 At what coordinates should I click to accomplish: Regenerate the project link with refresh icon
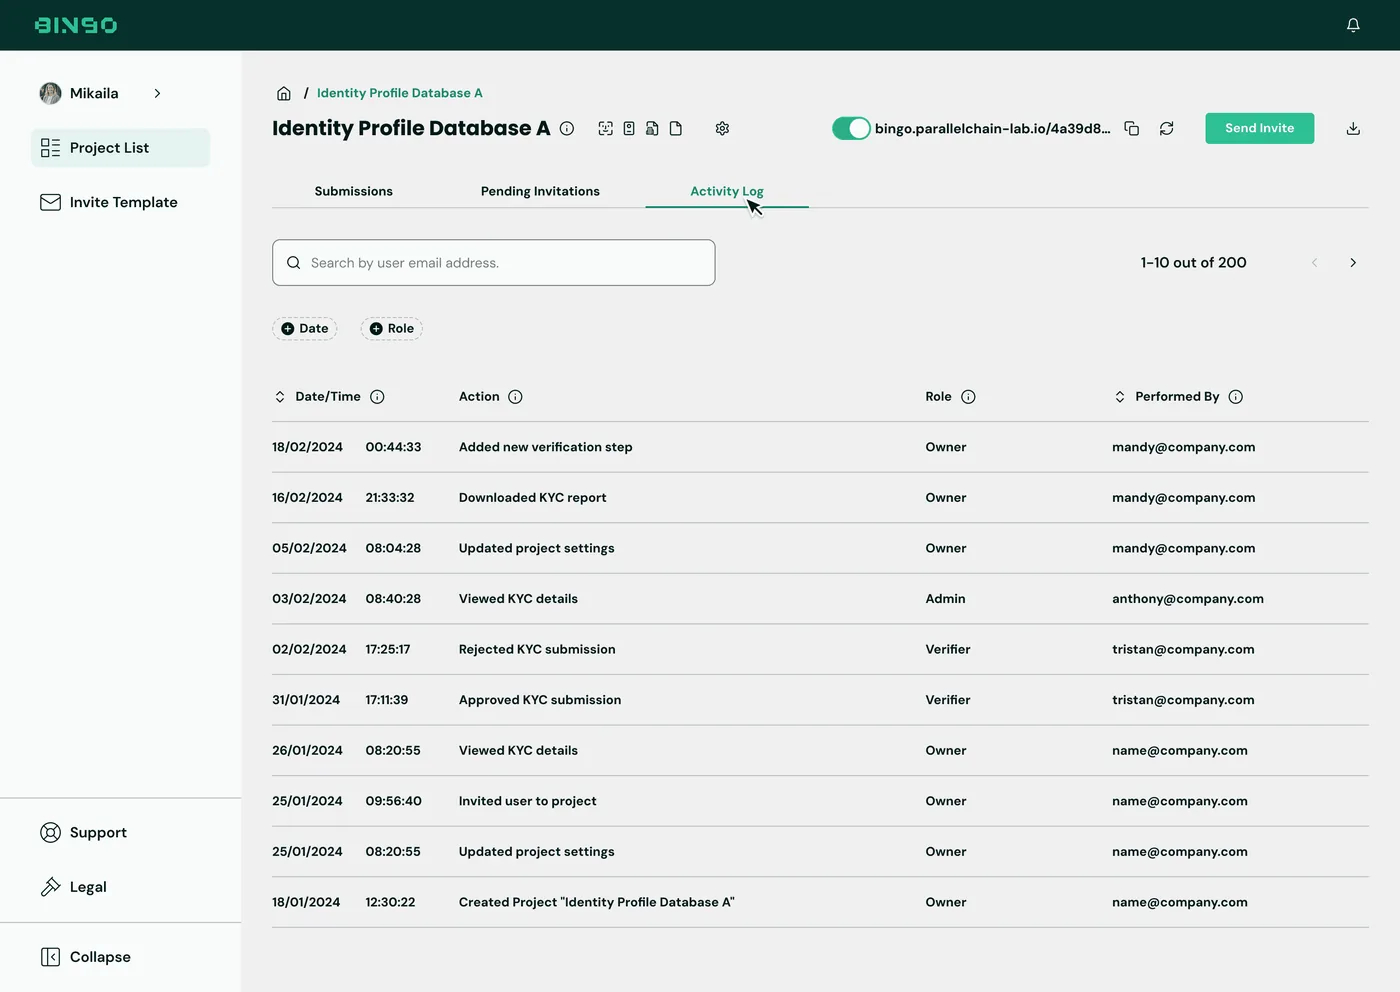1167,128
